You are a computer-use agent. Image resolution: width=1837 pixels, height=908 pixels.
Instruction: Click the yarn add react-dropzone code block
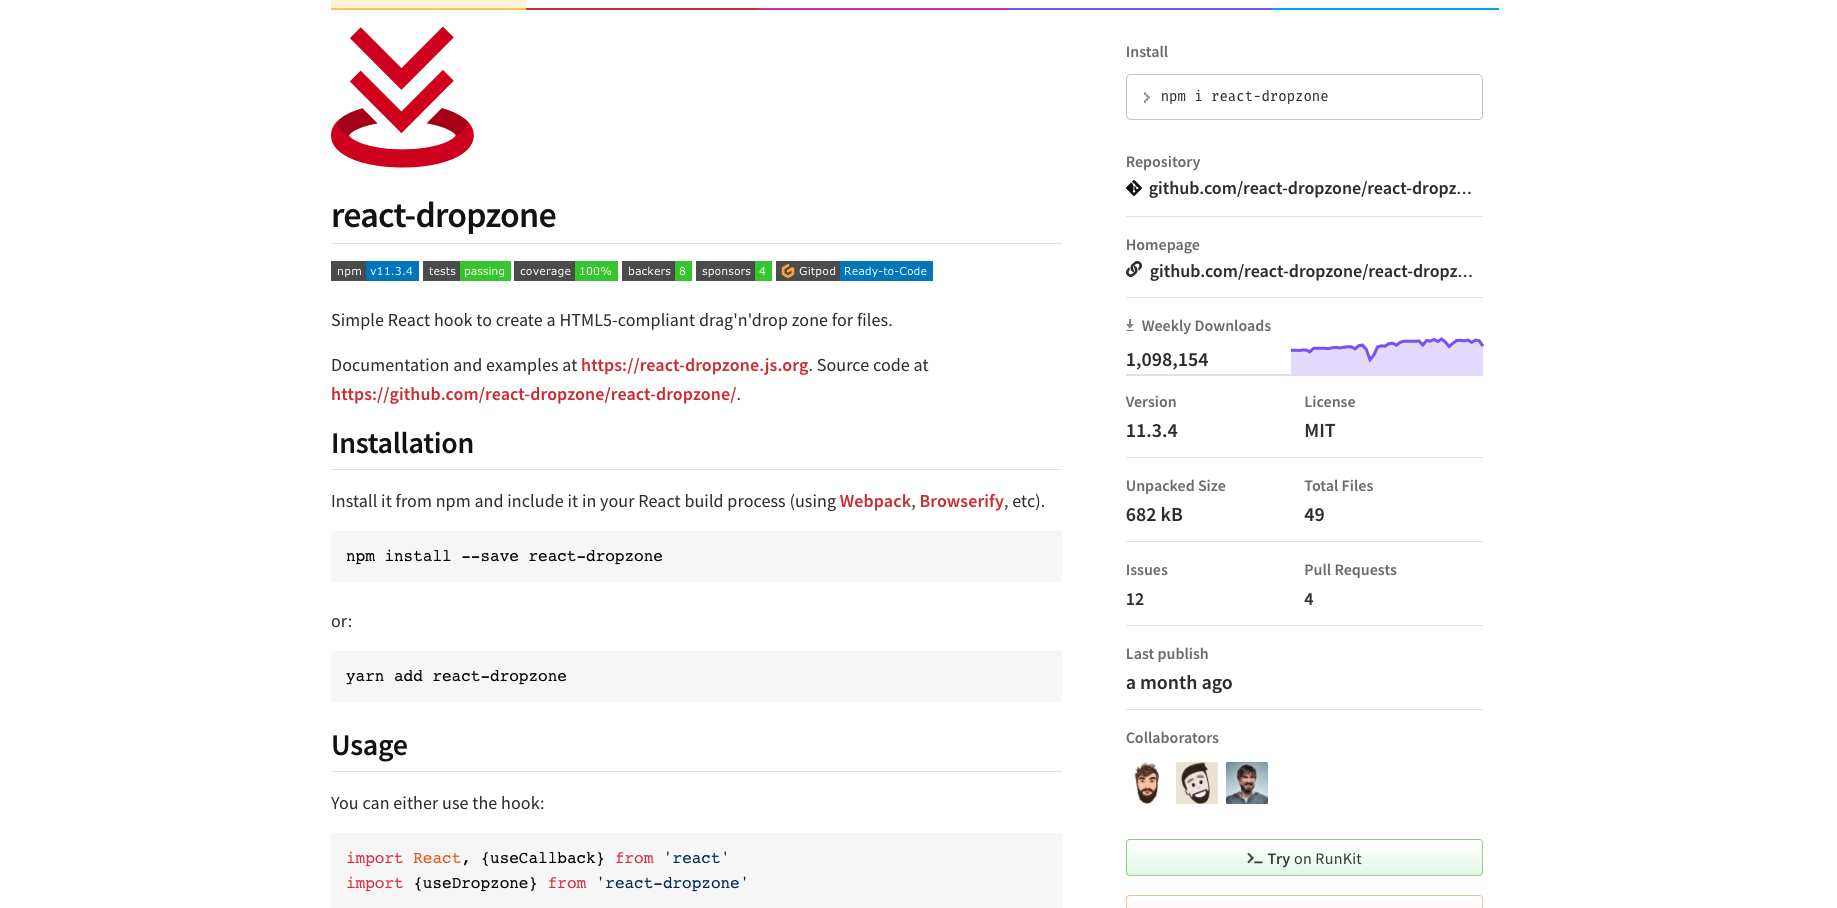(696, 676)
